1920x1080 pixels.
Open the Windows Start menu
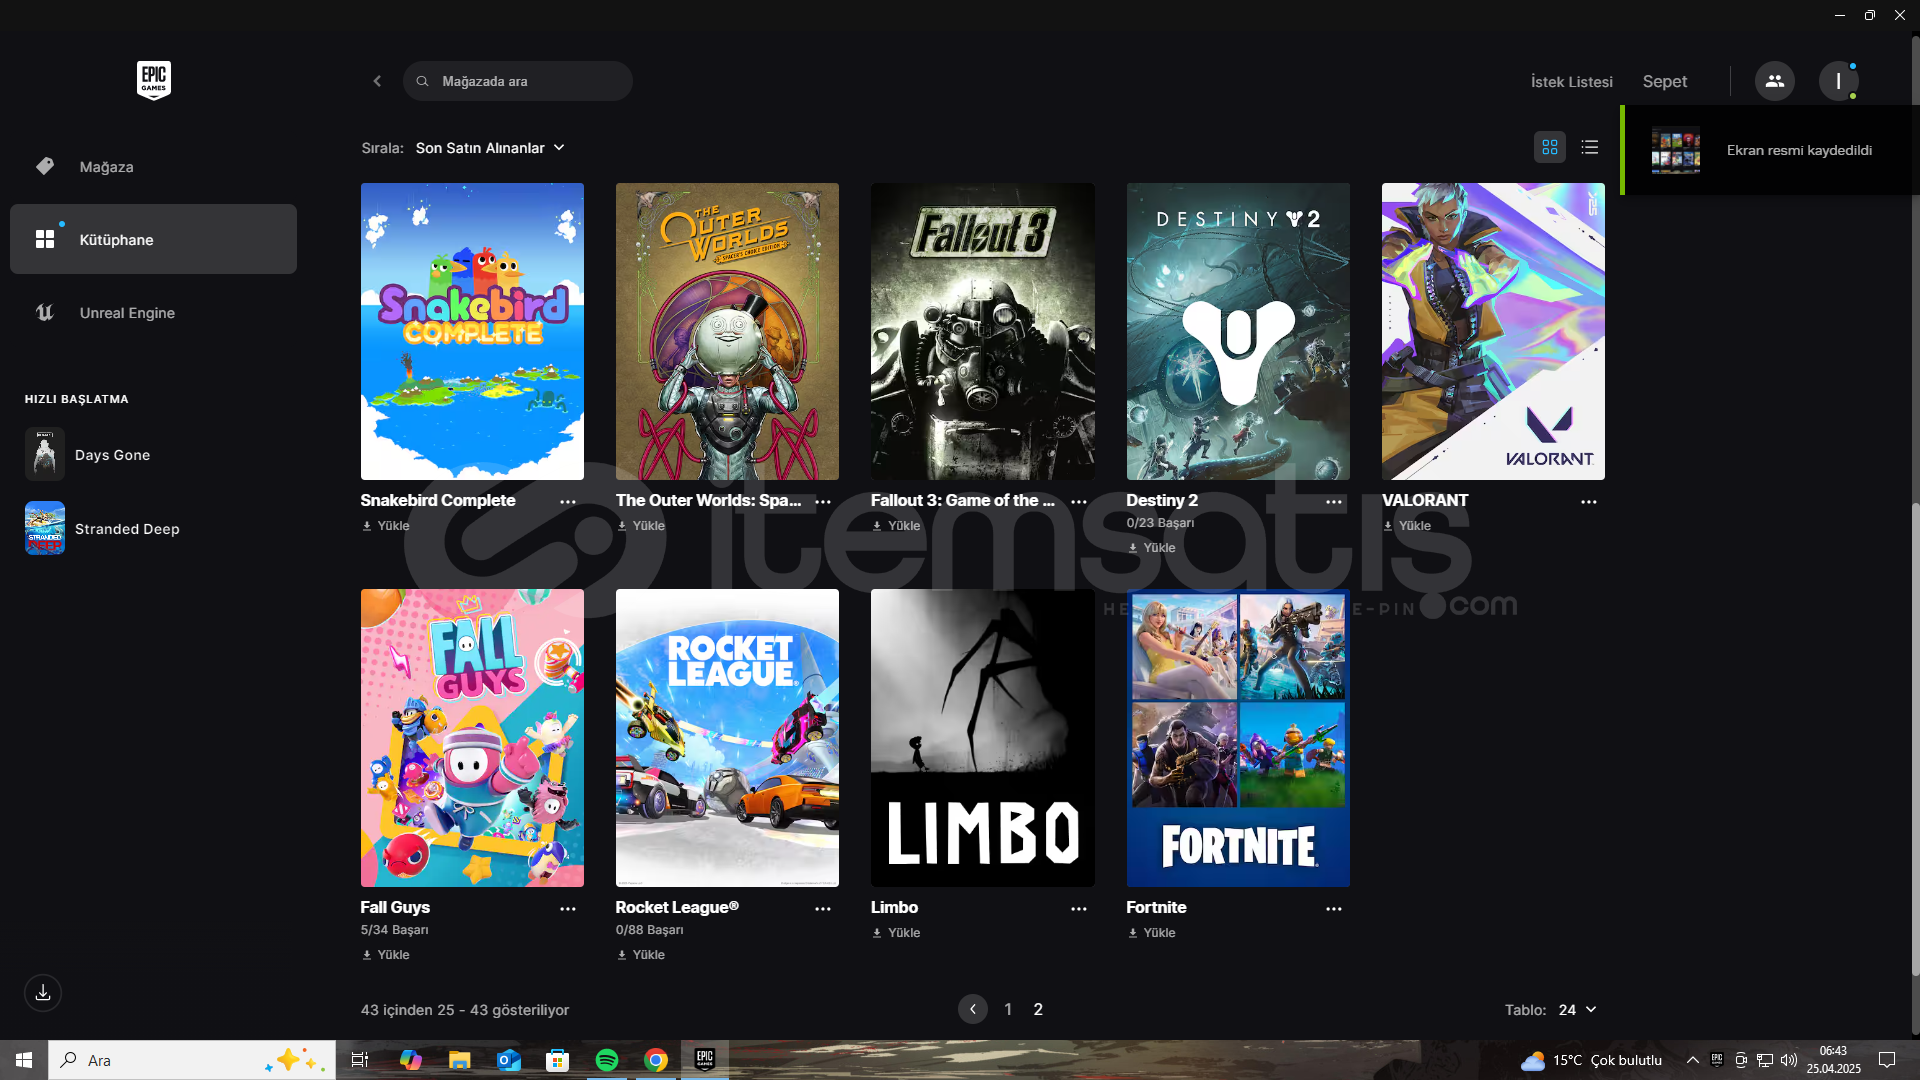[x=24, y=1060]
